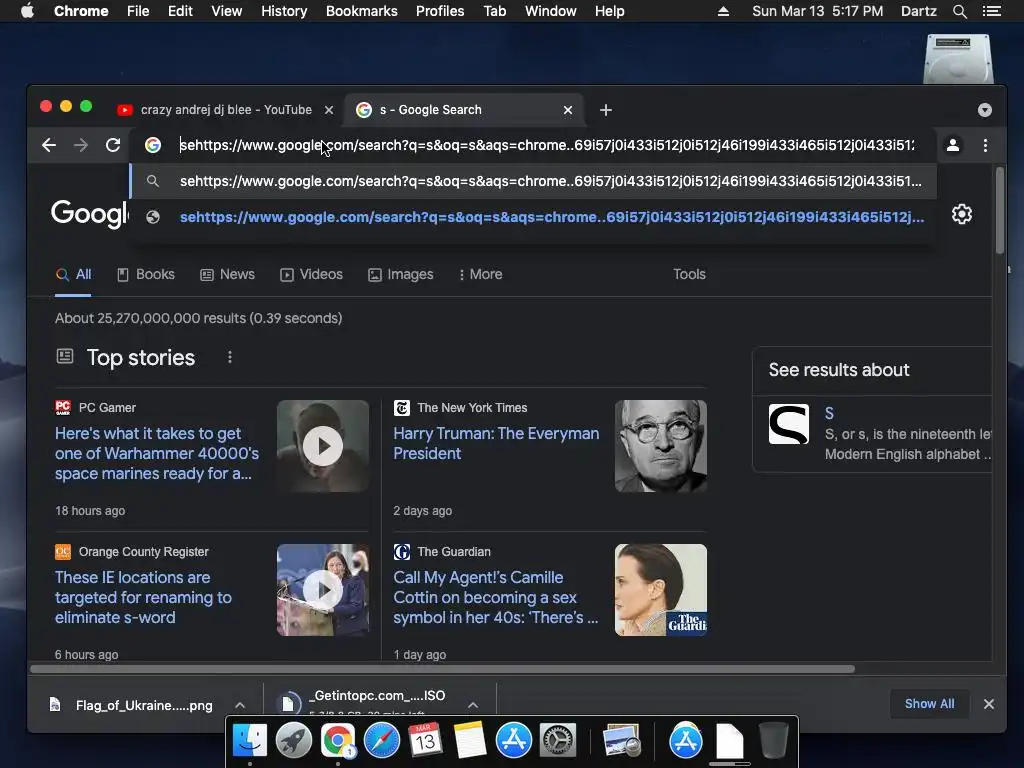Viewport: 1024px width, 768px height.
Task: Open the History menu
Action: (284, 11)
